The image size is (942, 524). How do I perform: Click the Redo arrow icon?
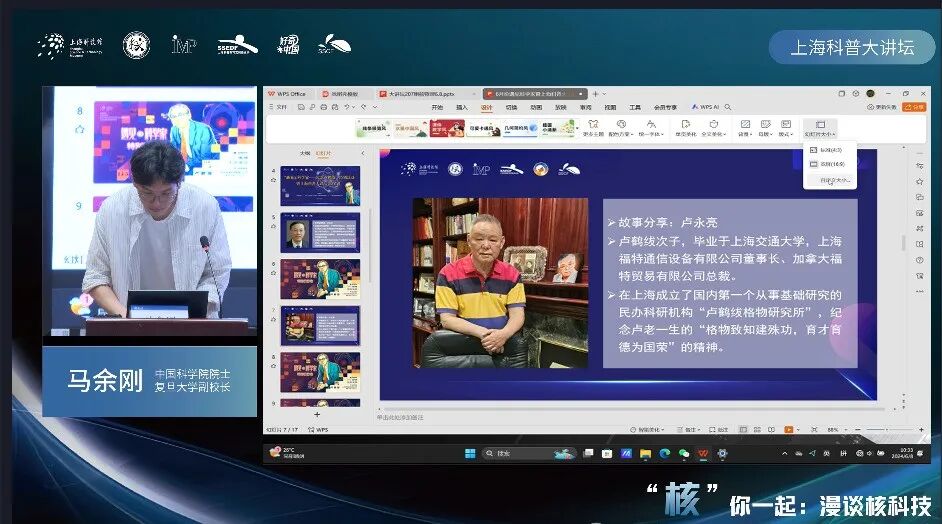(x=363, y=107)
